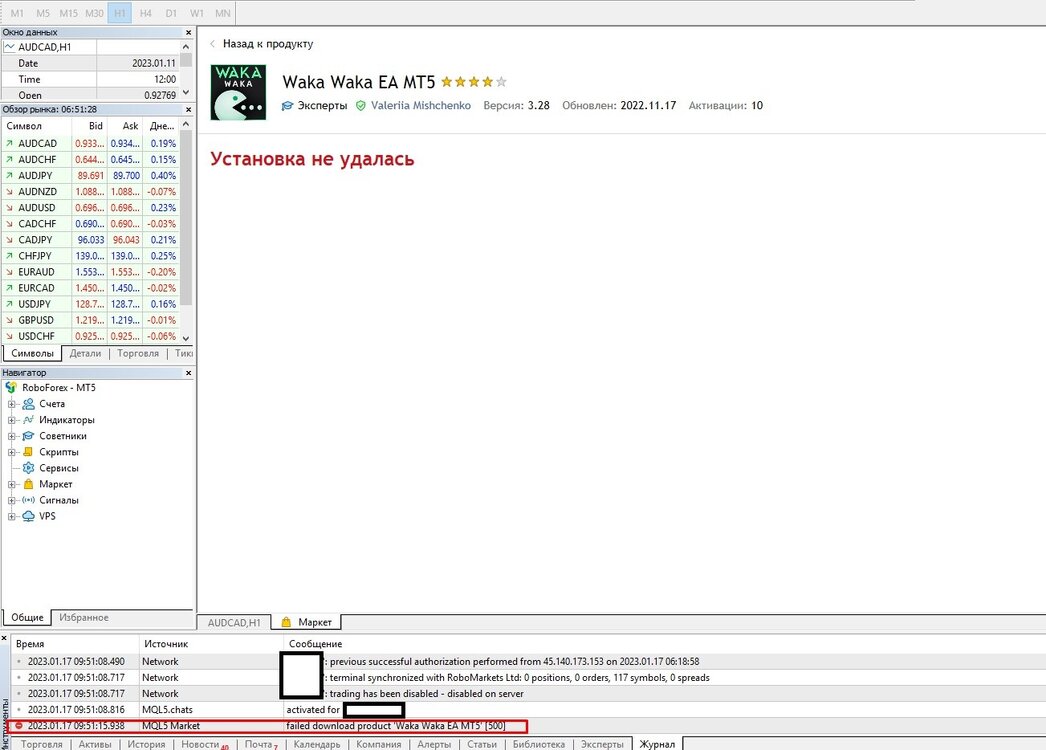Go back via 'Назад к продукту' link
This screenshot has height=750, width=1046.
(268, 44)
